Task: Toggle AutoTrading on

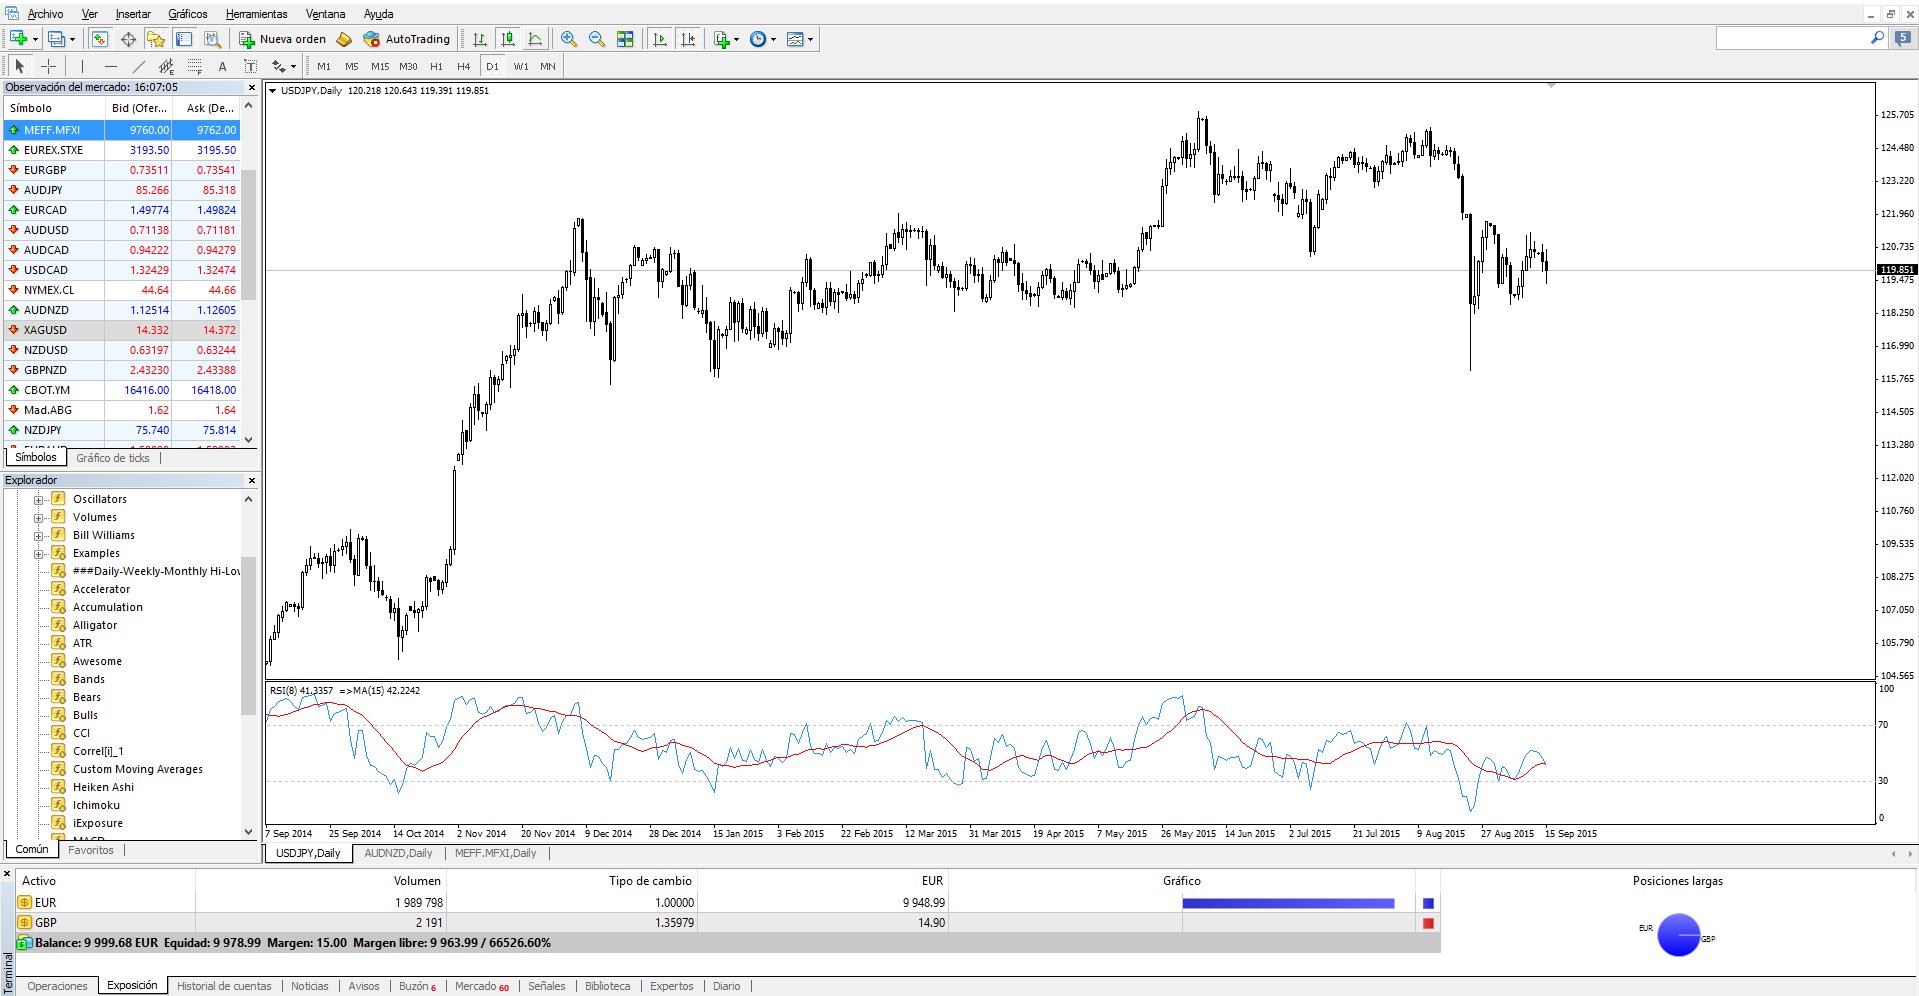Action: tap(407, 39)
